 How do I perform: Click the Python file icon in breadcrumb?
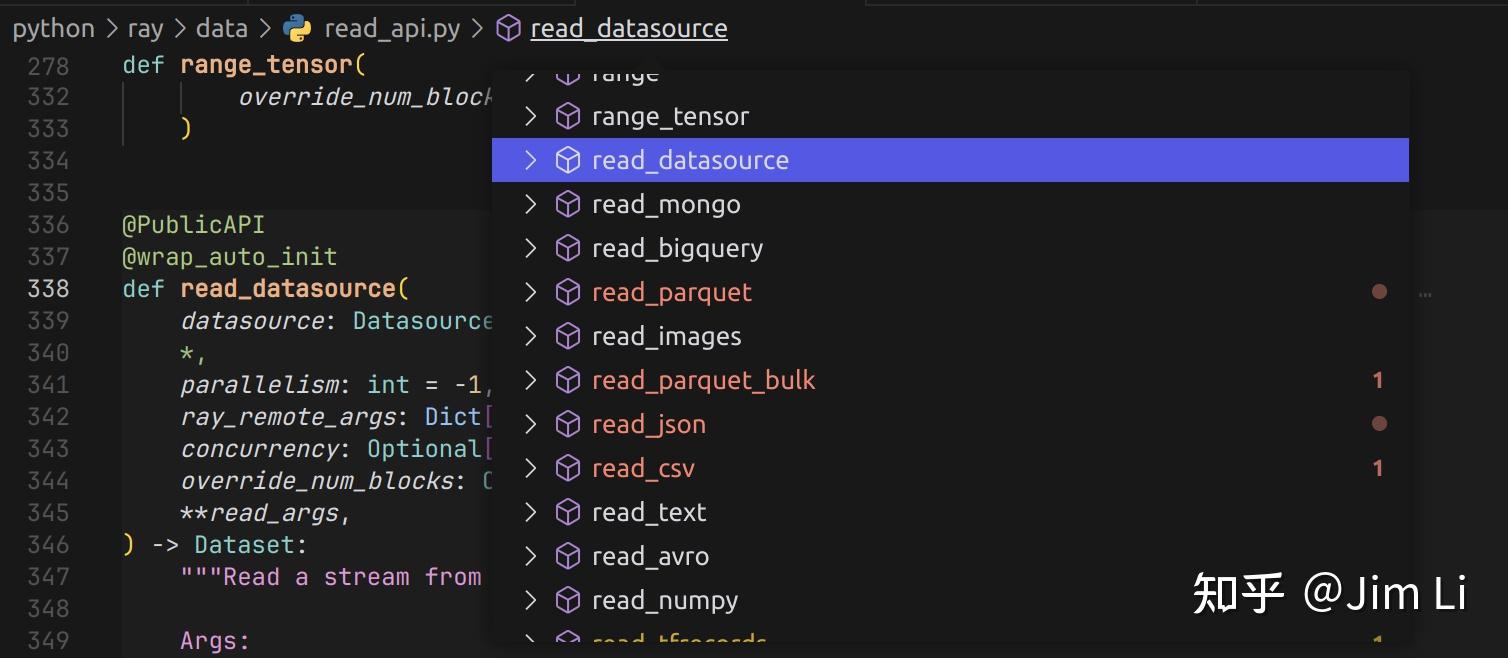click(x=297, y=29)
